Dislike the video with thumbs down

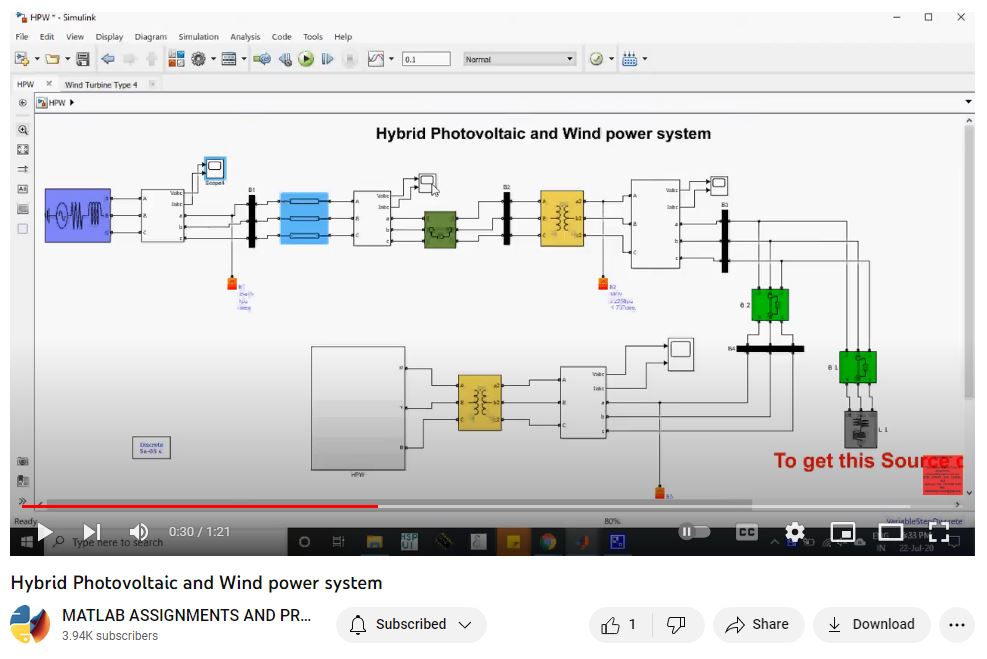(676, 625)
